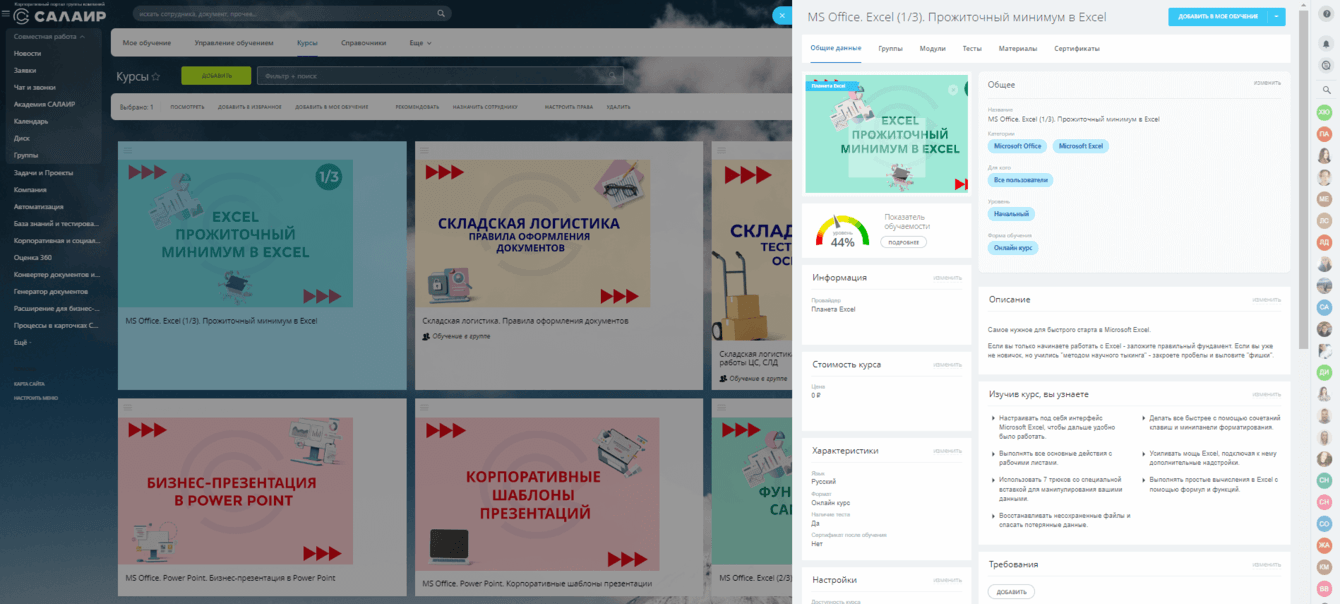Image resolution: width=1340 pixels, height=604 pixels.
Task: Open the ЛС avatar in right sidebar
Action: point(1324,221)
